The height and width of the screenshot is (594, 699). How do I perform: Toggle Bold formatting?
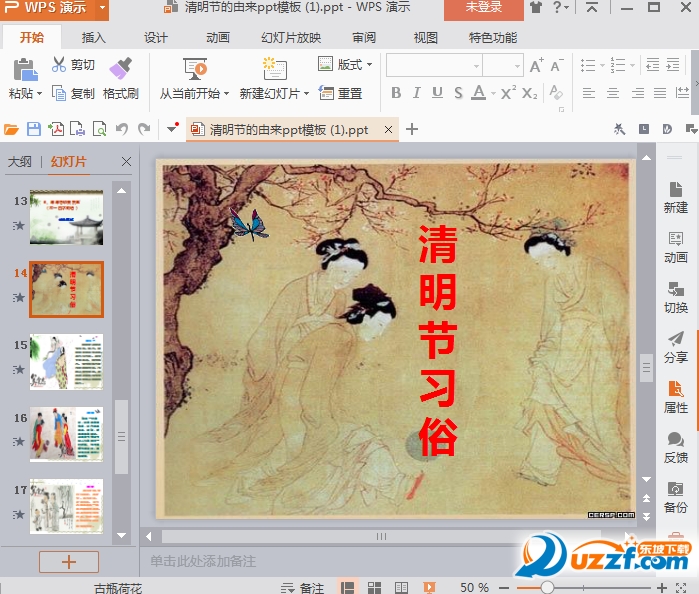(x=396, y=93)
